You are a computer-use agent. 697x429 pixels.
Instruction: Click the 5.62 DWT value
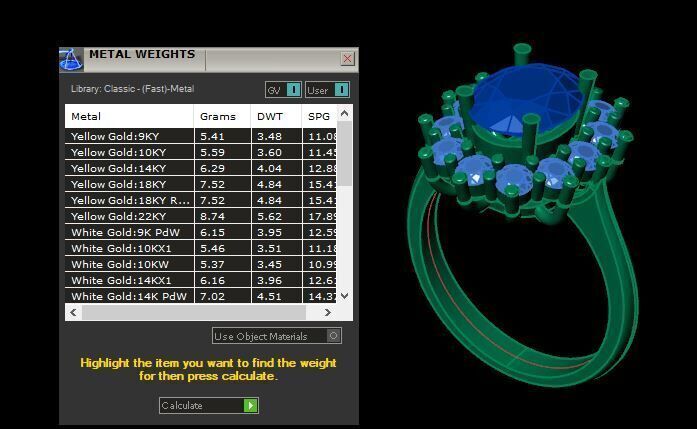[x=269, y=217]
